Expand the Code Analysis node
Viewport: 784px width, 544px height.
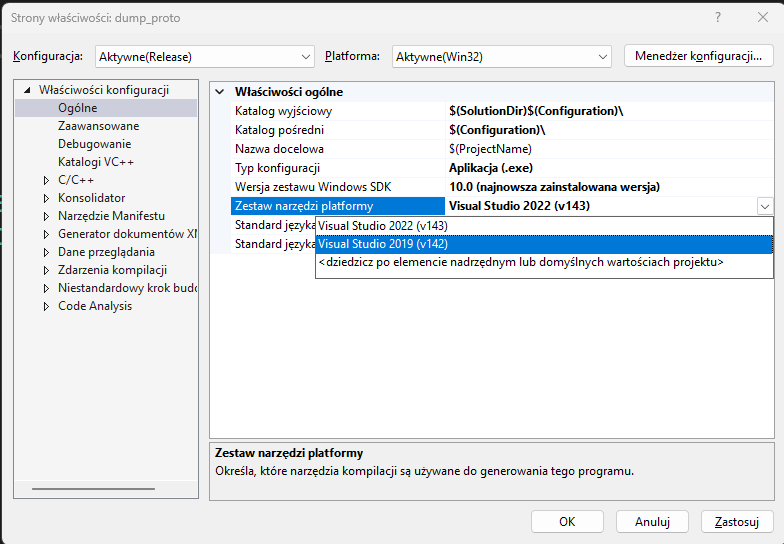46,306
